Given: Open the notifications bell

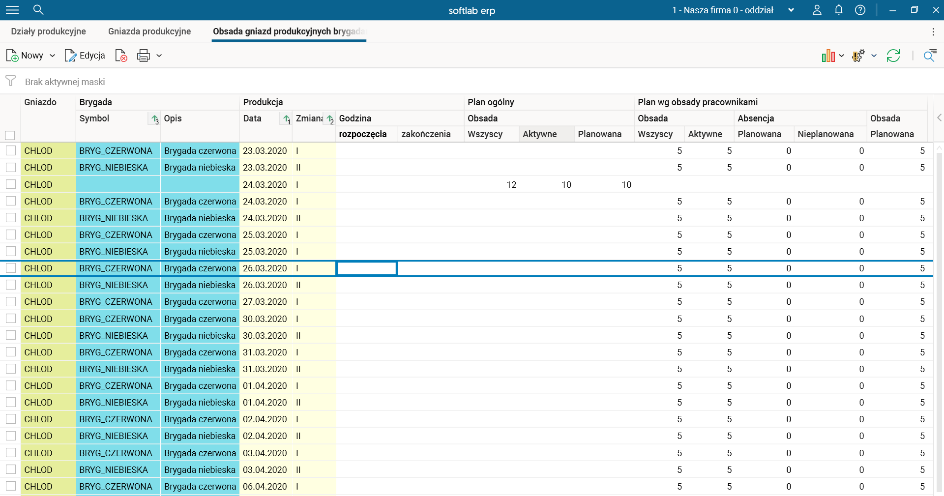Looking at the screenshot, I should click(x=839, y=9).
